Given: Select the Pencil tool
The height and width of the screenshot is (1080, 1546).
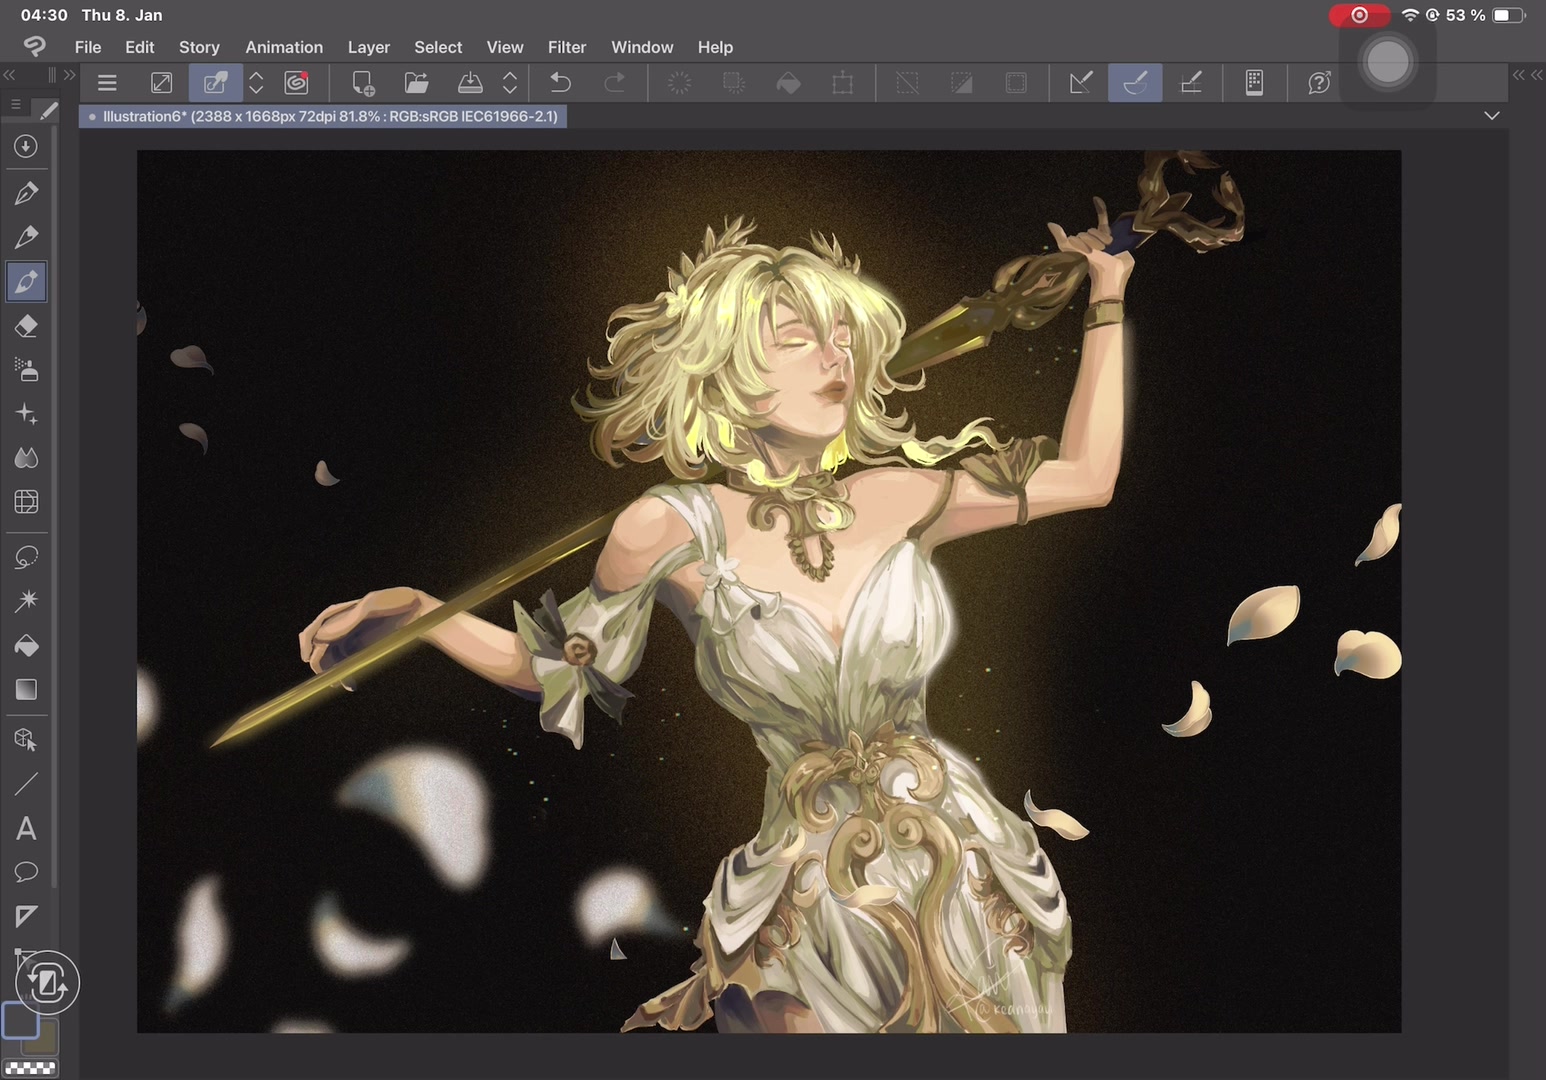Looking at the screenshot, I should 26,237.
